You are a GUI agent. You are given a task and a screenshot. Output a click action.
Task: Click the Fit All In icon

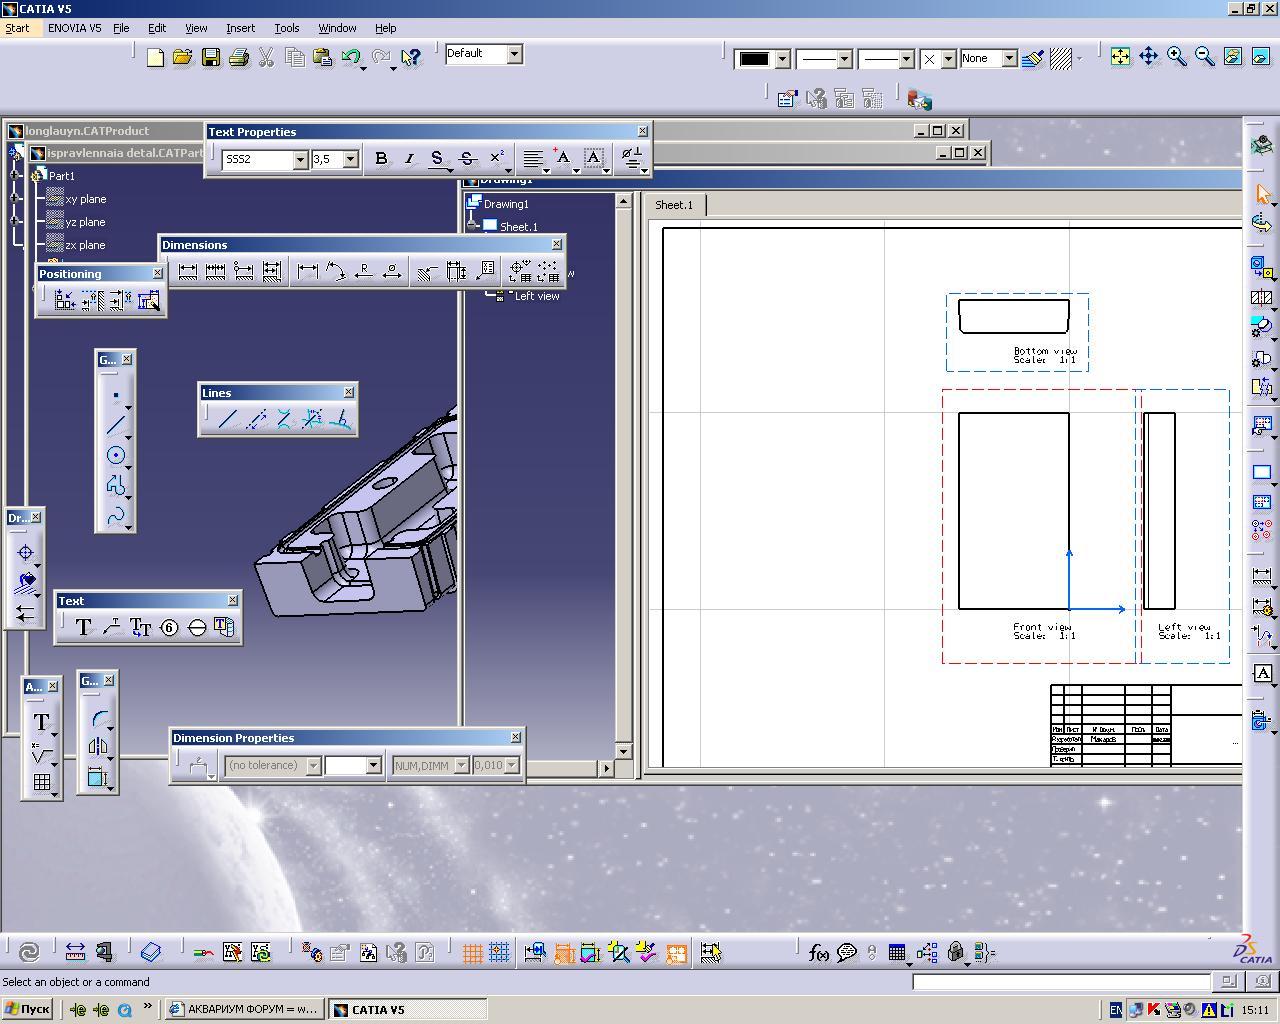pyautogui.click(x=1121, y=57)
